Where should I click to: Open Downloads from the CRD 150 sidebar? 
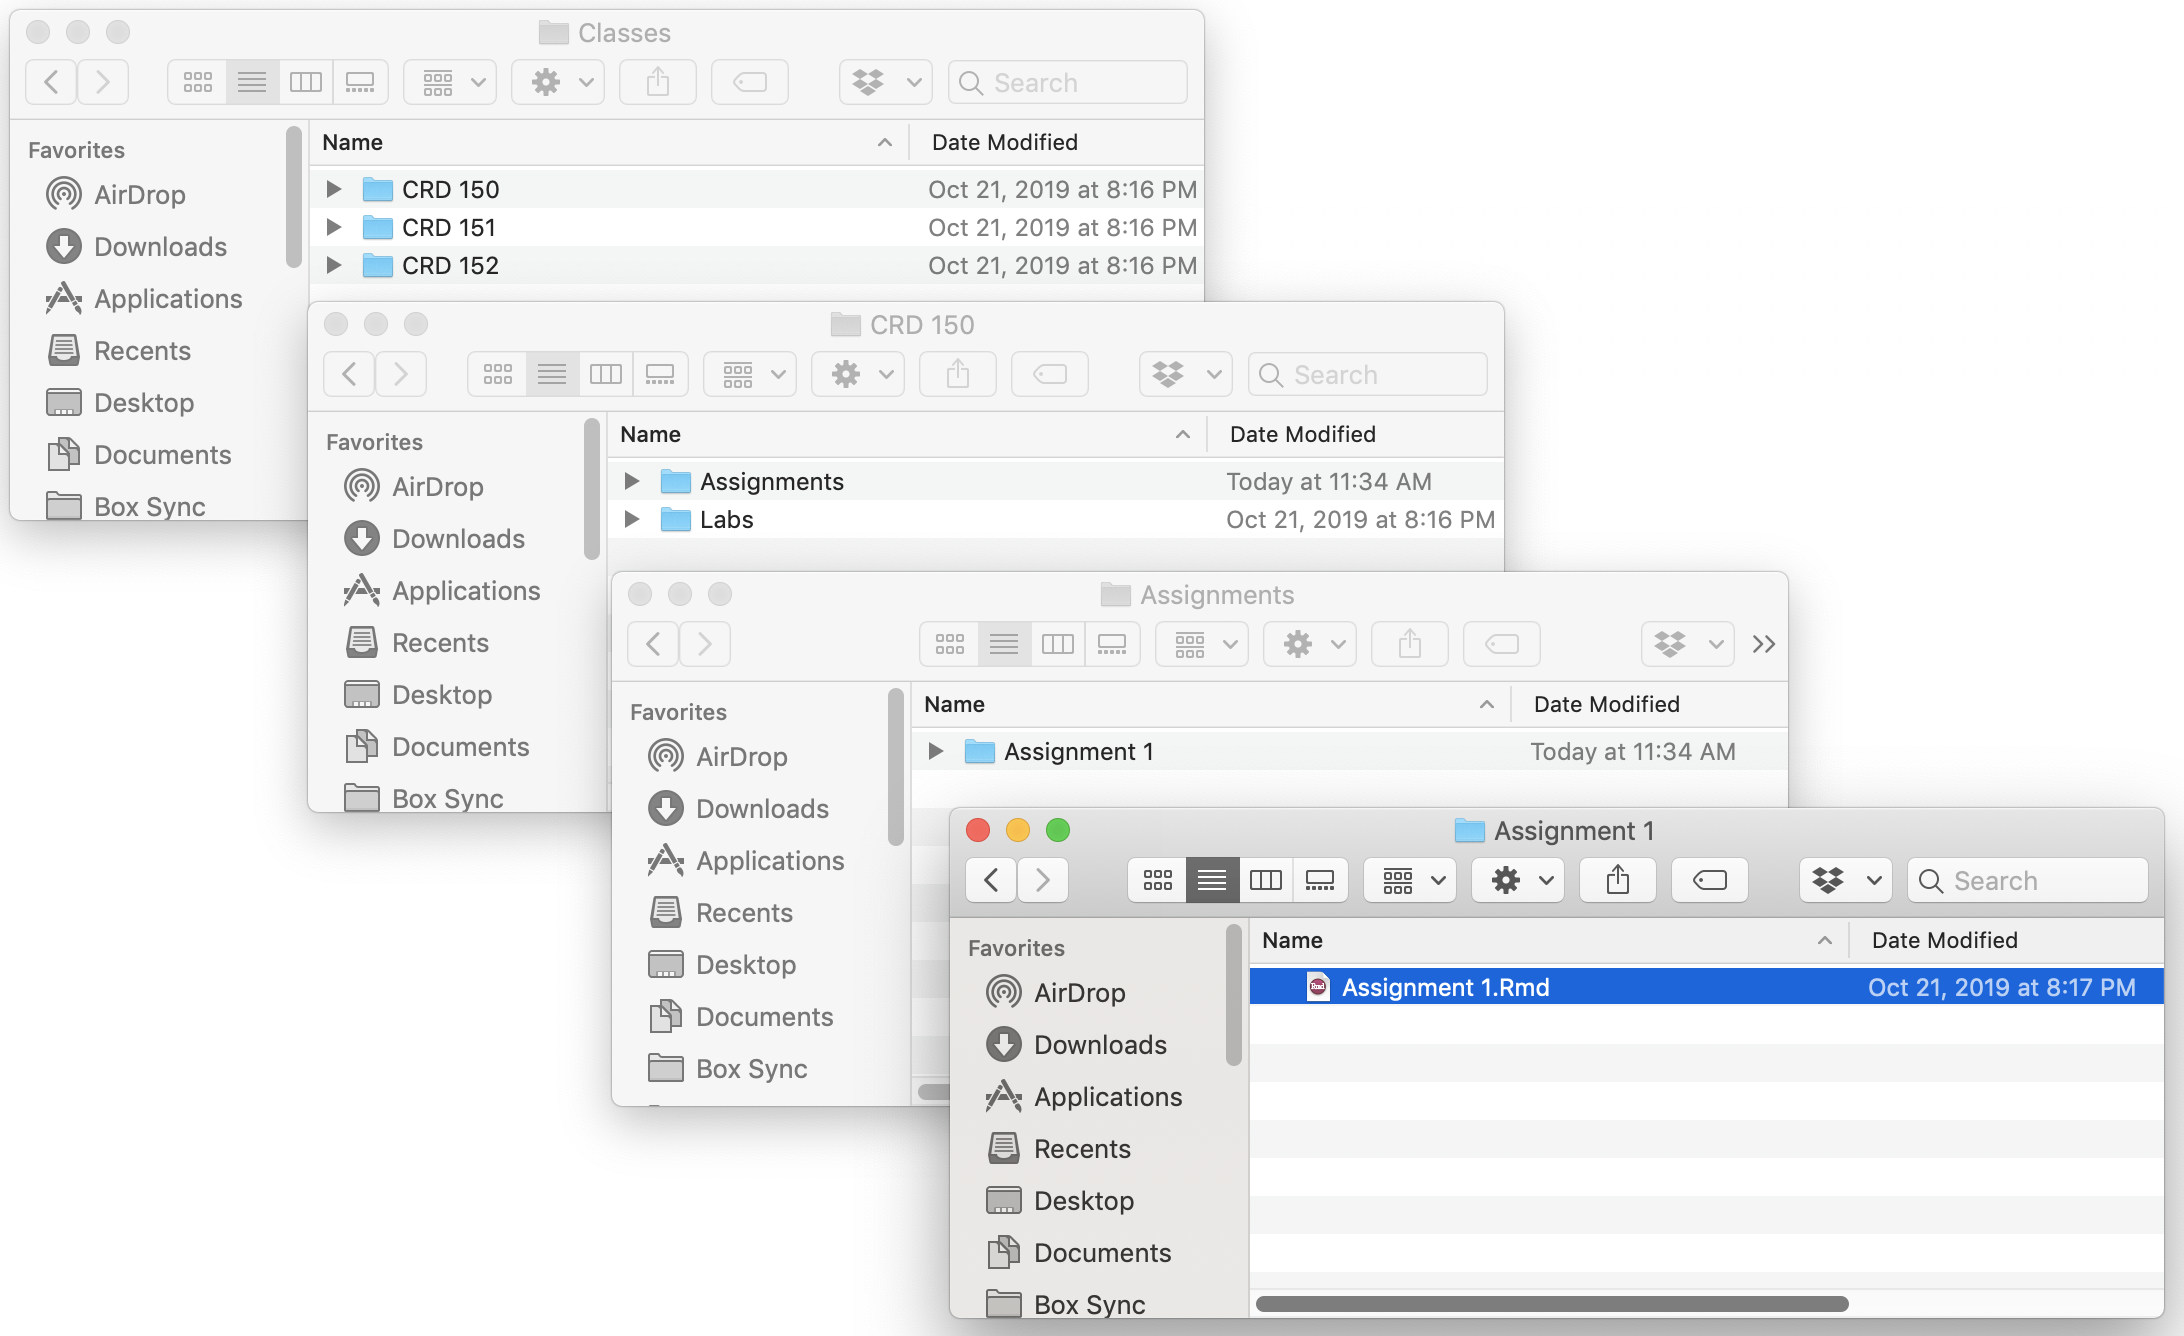459,538
